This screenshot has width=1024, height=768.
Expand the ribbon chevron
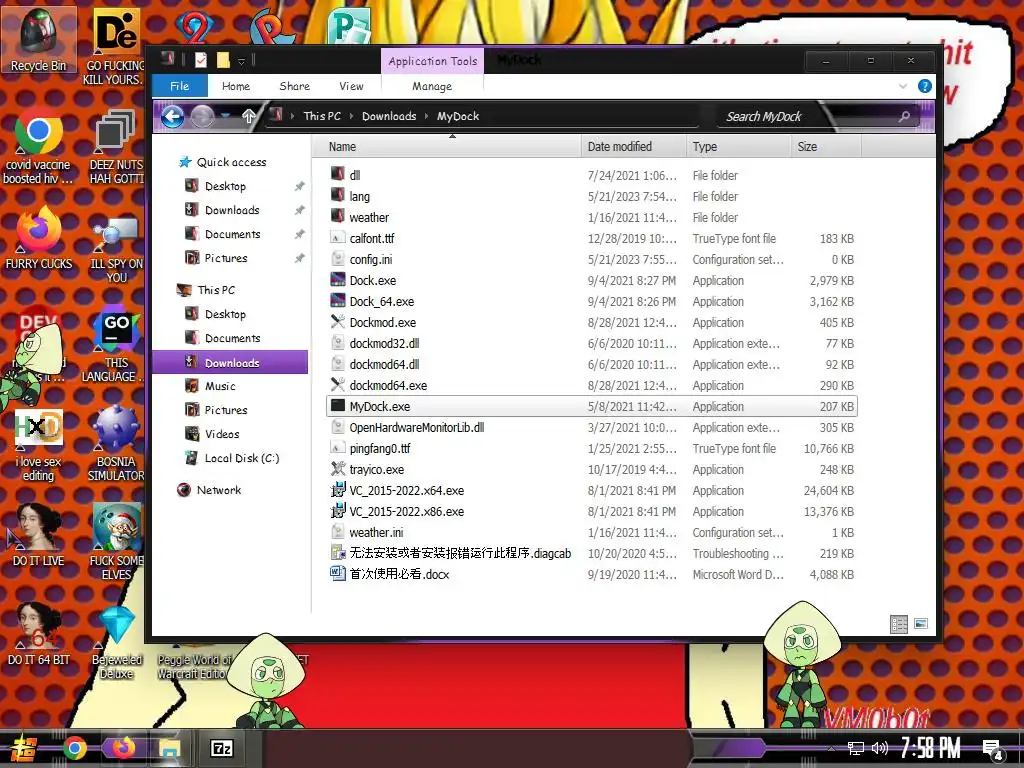tap(903, 86)
